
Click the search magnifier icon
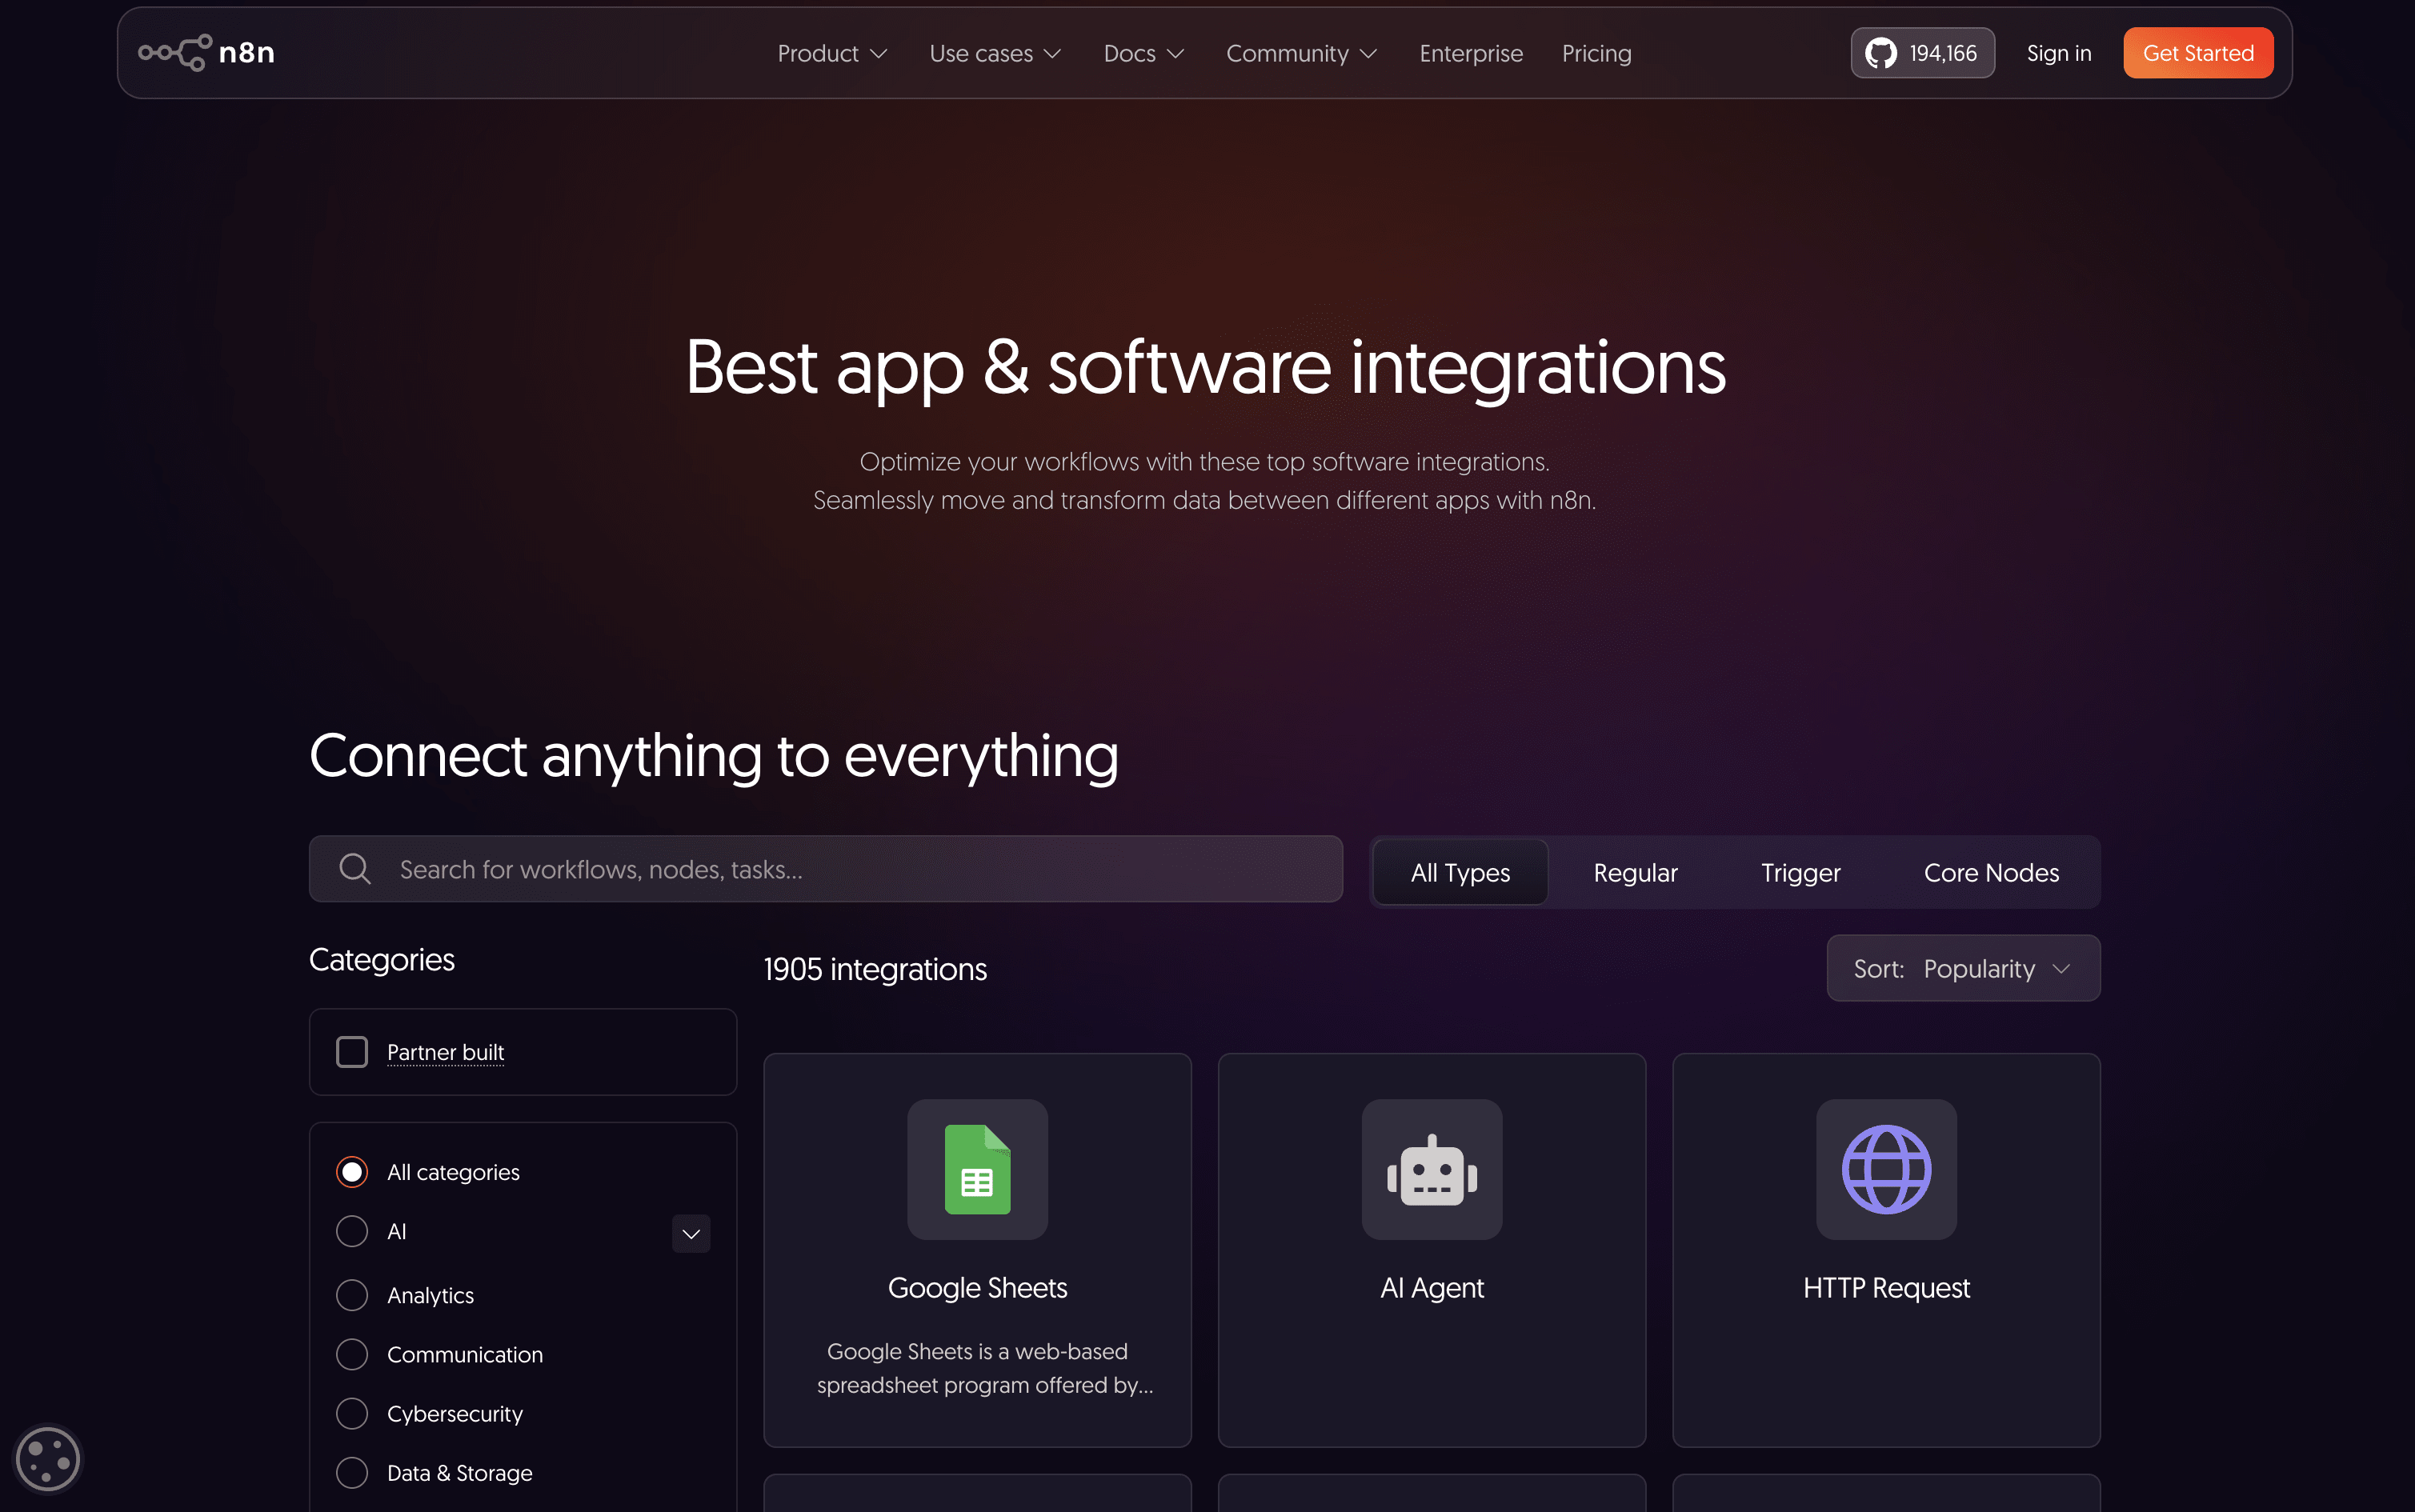click(355, 869)
